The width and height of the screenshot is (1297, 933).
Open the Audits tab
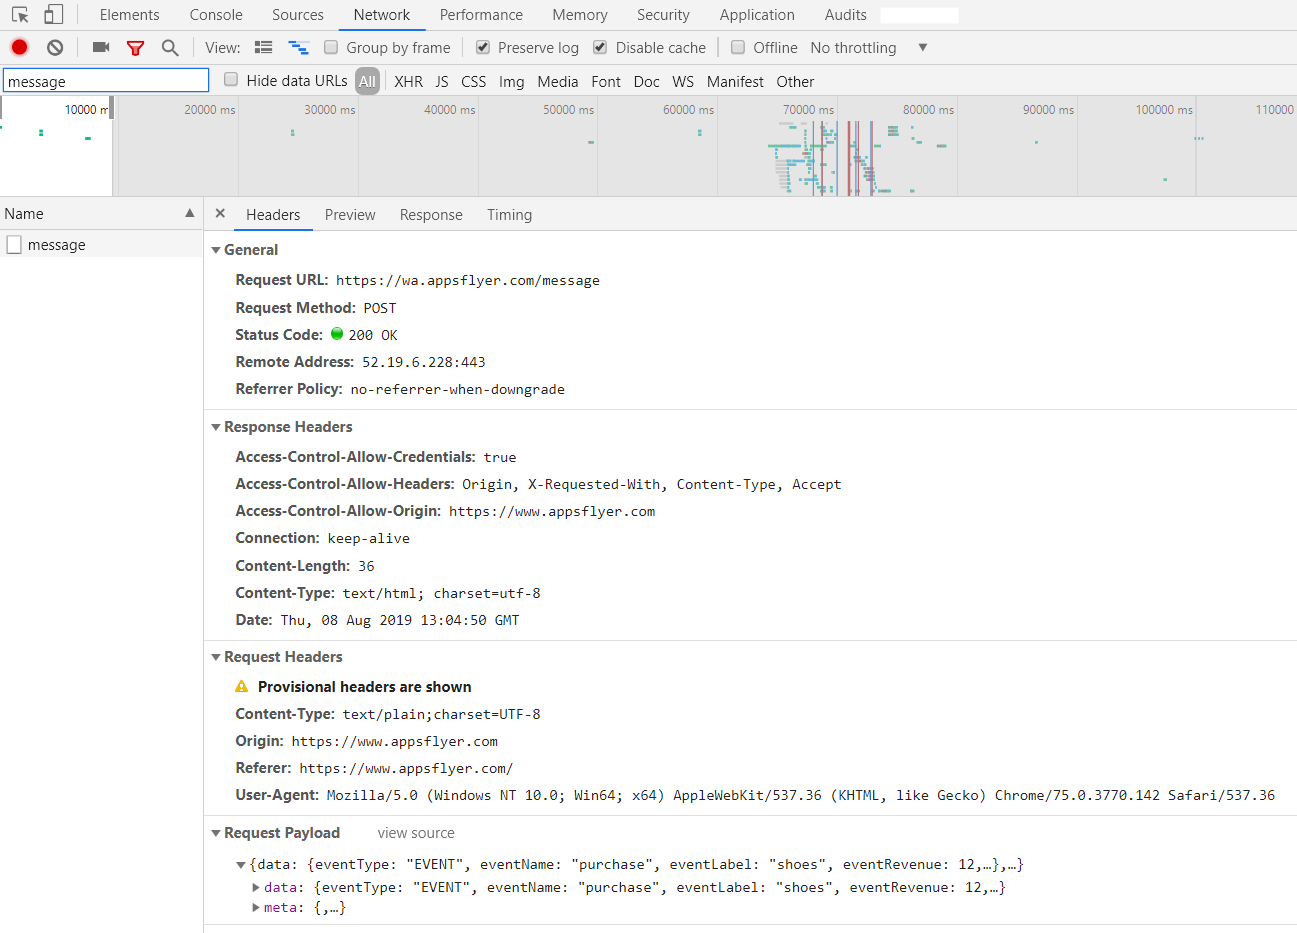click(x=846, y=15)
